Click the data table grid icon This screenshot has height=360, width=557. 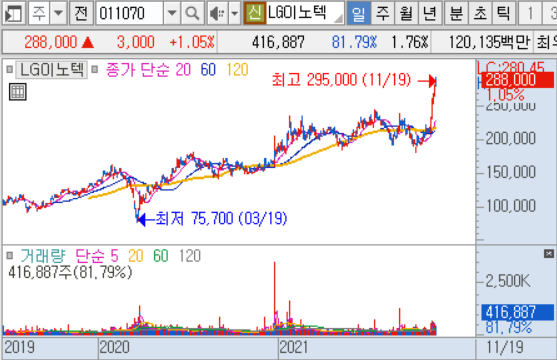click(x=17, y=92)
